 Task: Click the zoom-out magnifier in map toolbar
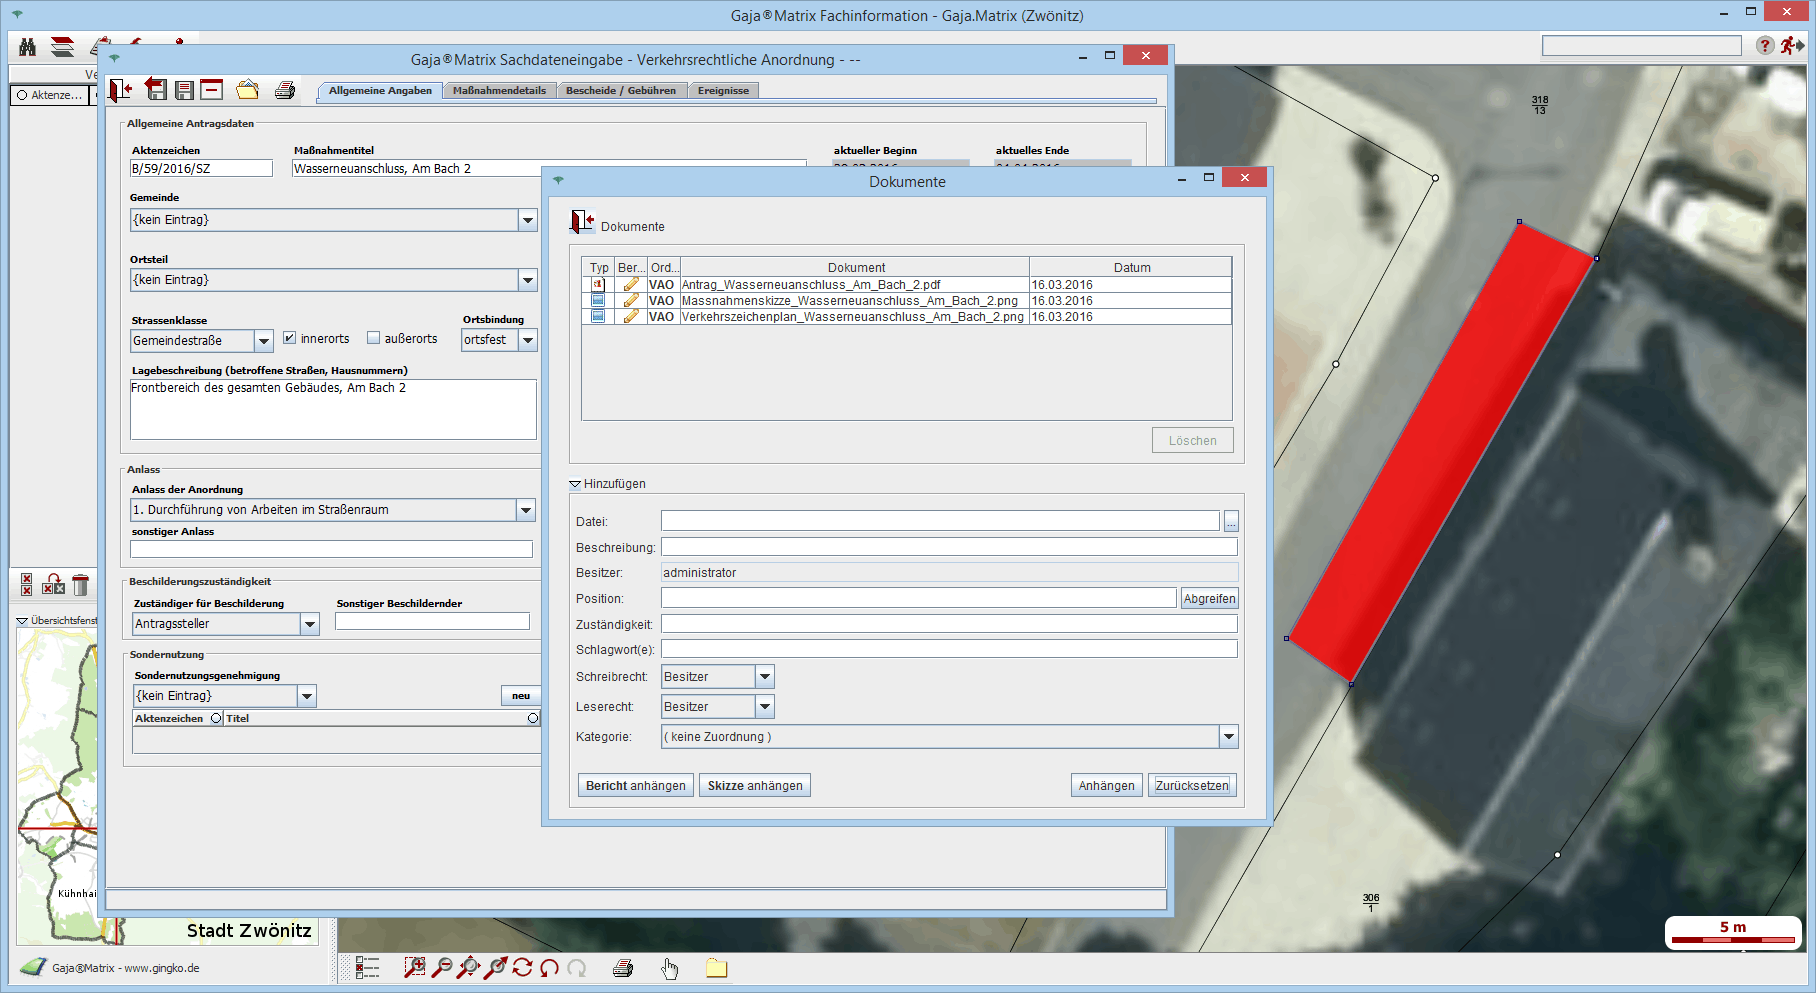(441, 967)
